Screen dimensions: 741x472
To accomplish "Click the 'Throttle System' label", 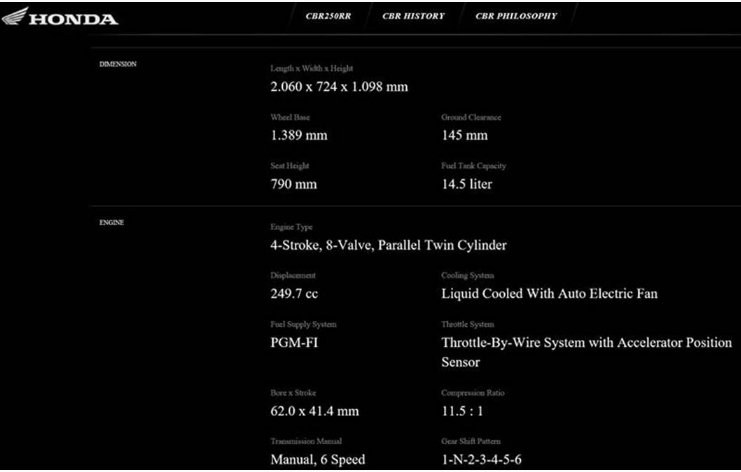I will tap(467, 325).
